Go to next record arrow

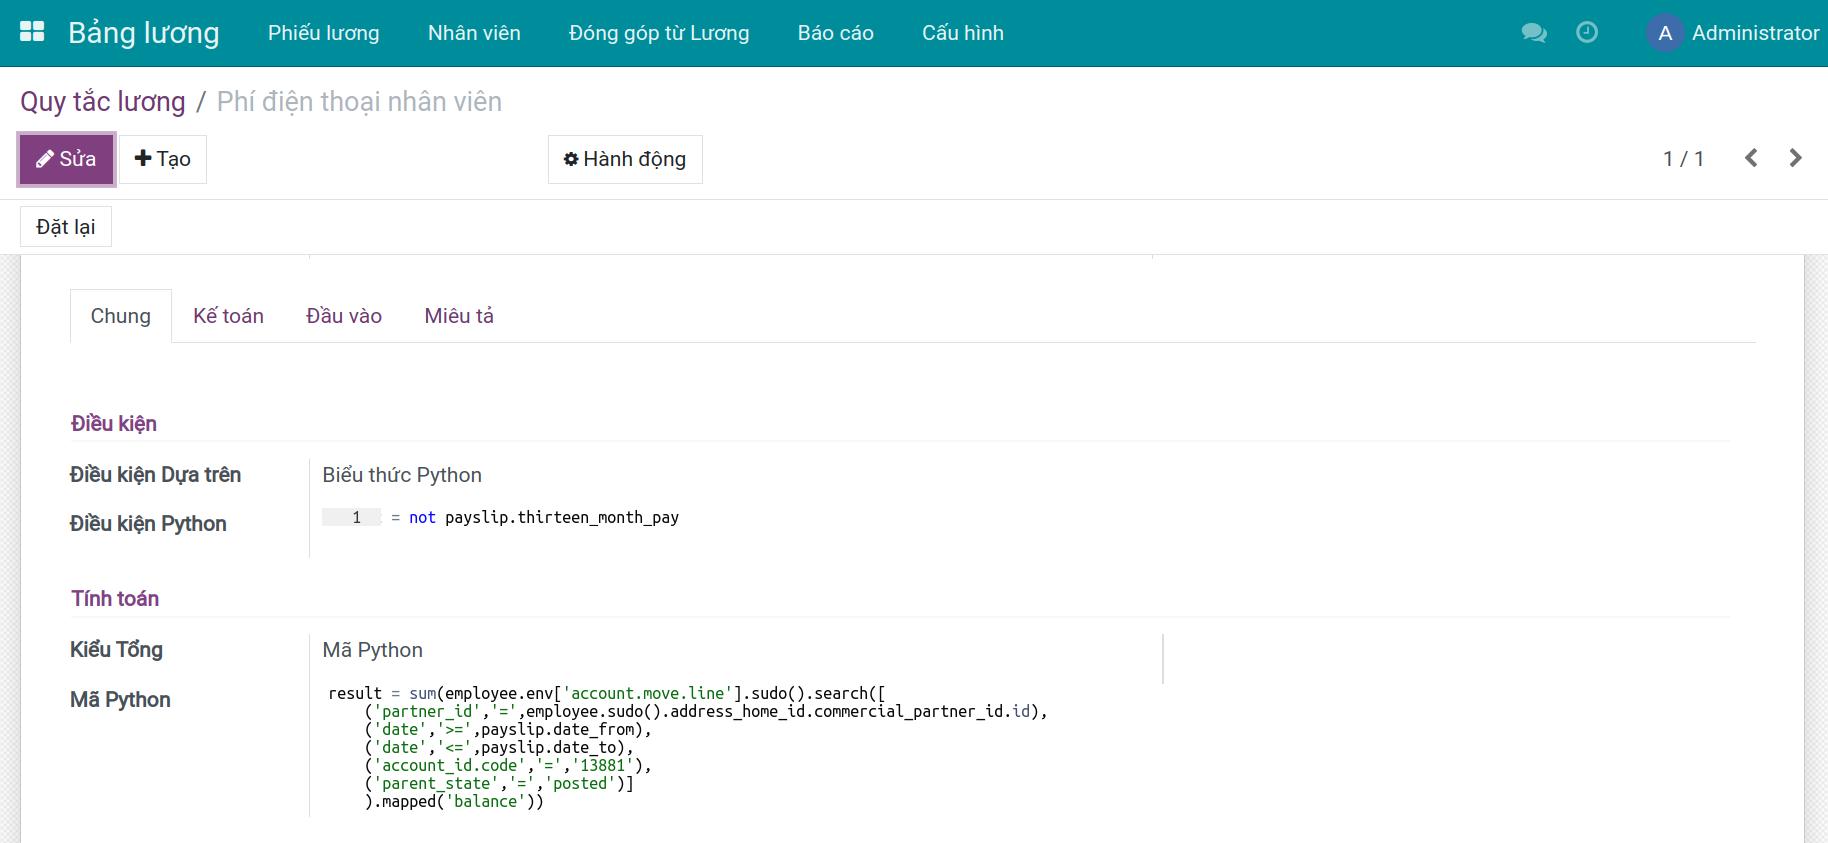[x=1795, y=158]
